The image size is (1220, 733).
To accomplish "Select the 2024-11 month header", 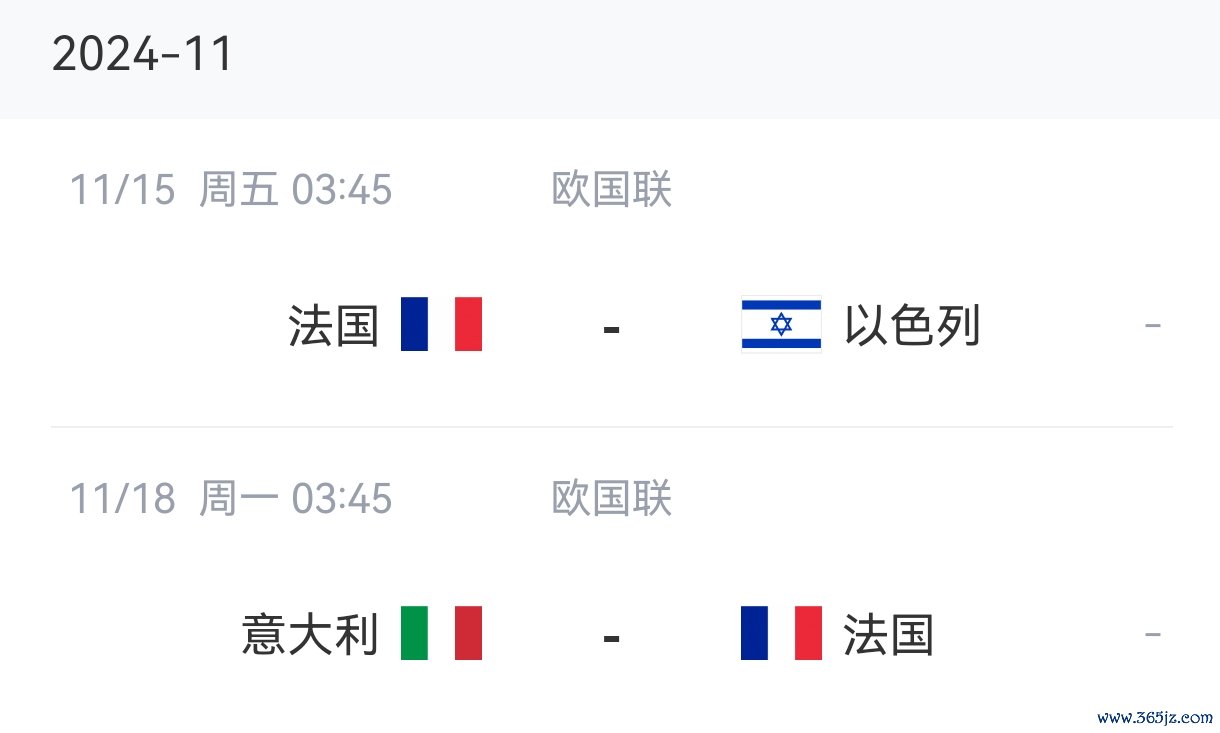I will click(x=142, y=54).
